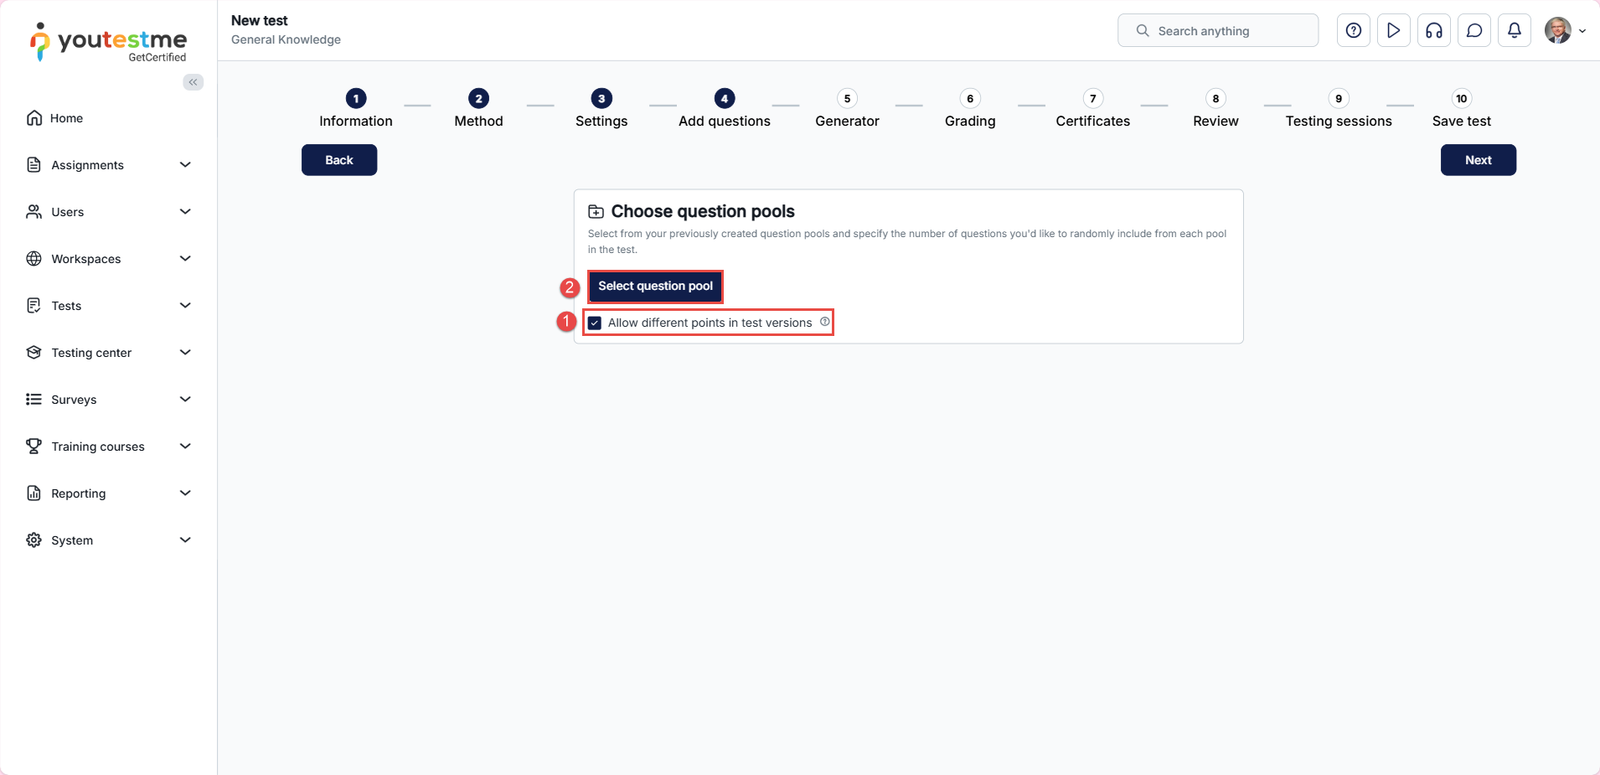Open the chat bubble icon

(1474, 31)
